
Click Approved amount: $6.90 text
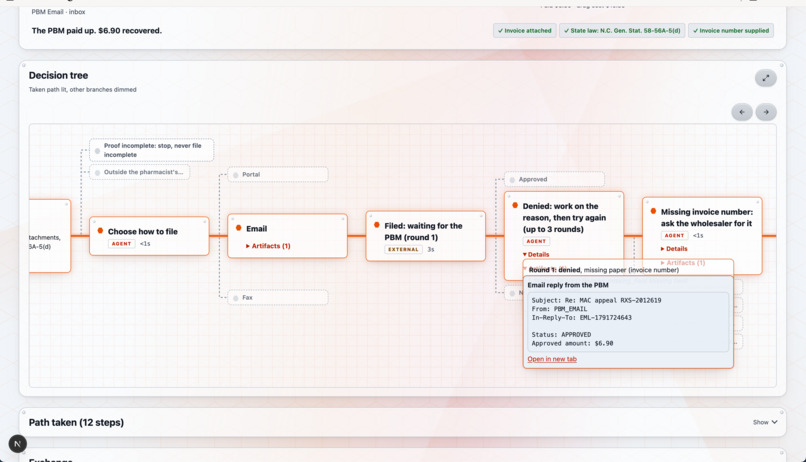[572, 343]
